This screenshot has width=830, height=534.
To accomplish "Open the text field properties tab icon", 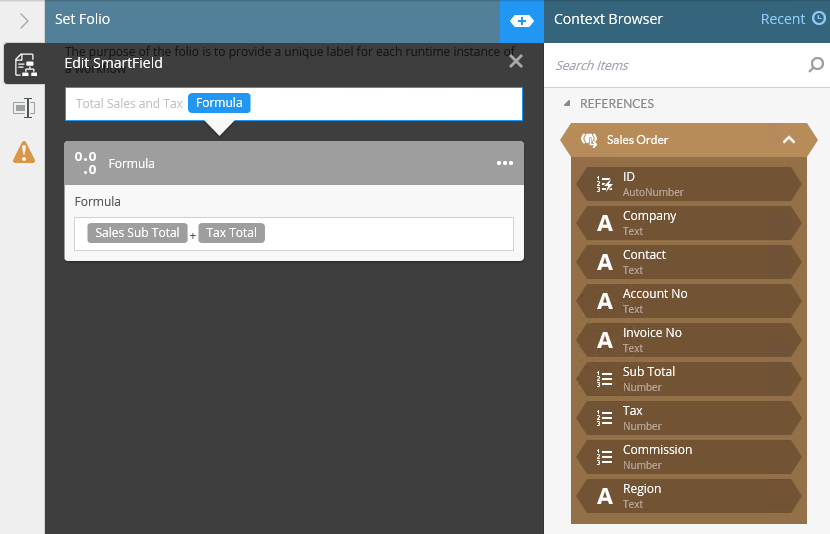I will coord(24,108).
